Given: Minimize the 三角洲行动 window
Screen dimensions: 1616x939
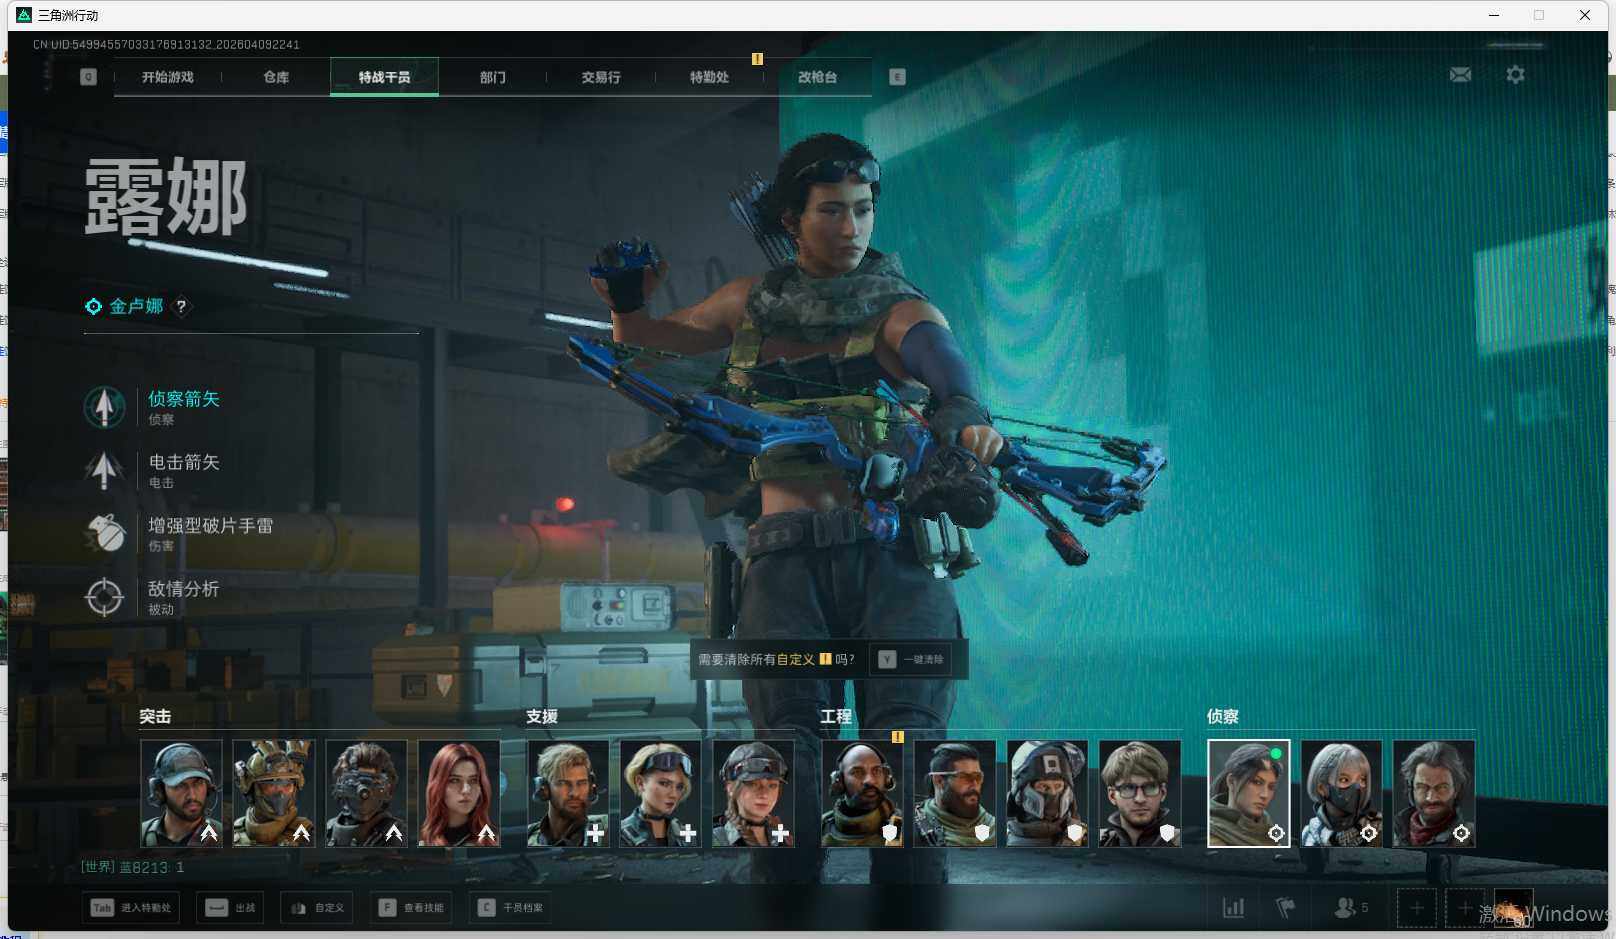Looking at the screenshot, I should pos(1493,15).
